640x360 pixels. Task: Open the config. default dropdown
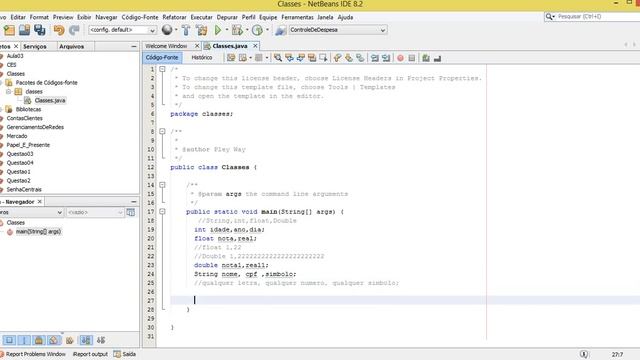click(x=122, y=30)
